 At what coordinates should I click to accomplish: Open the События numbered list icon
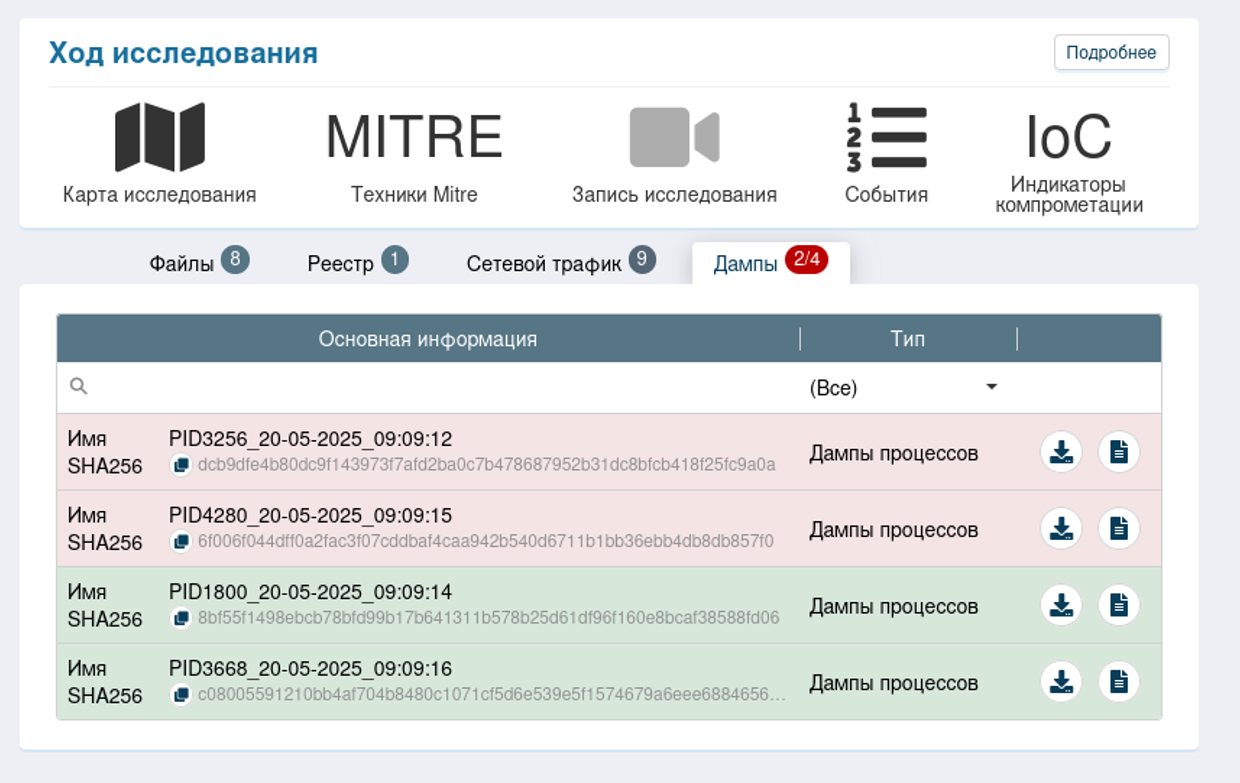pos(886,137)
